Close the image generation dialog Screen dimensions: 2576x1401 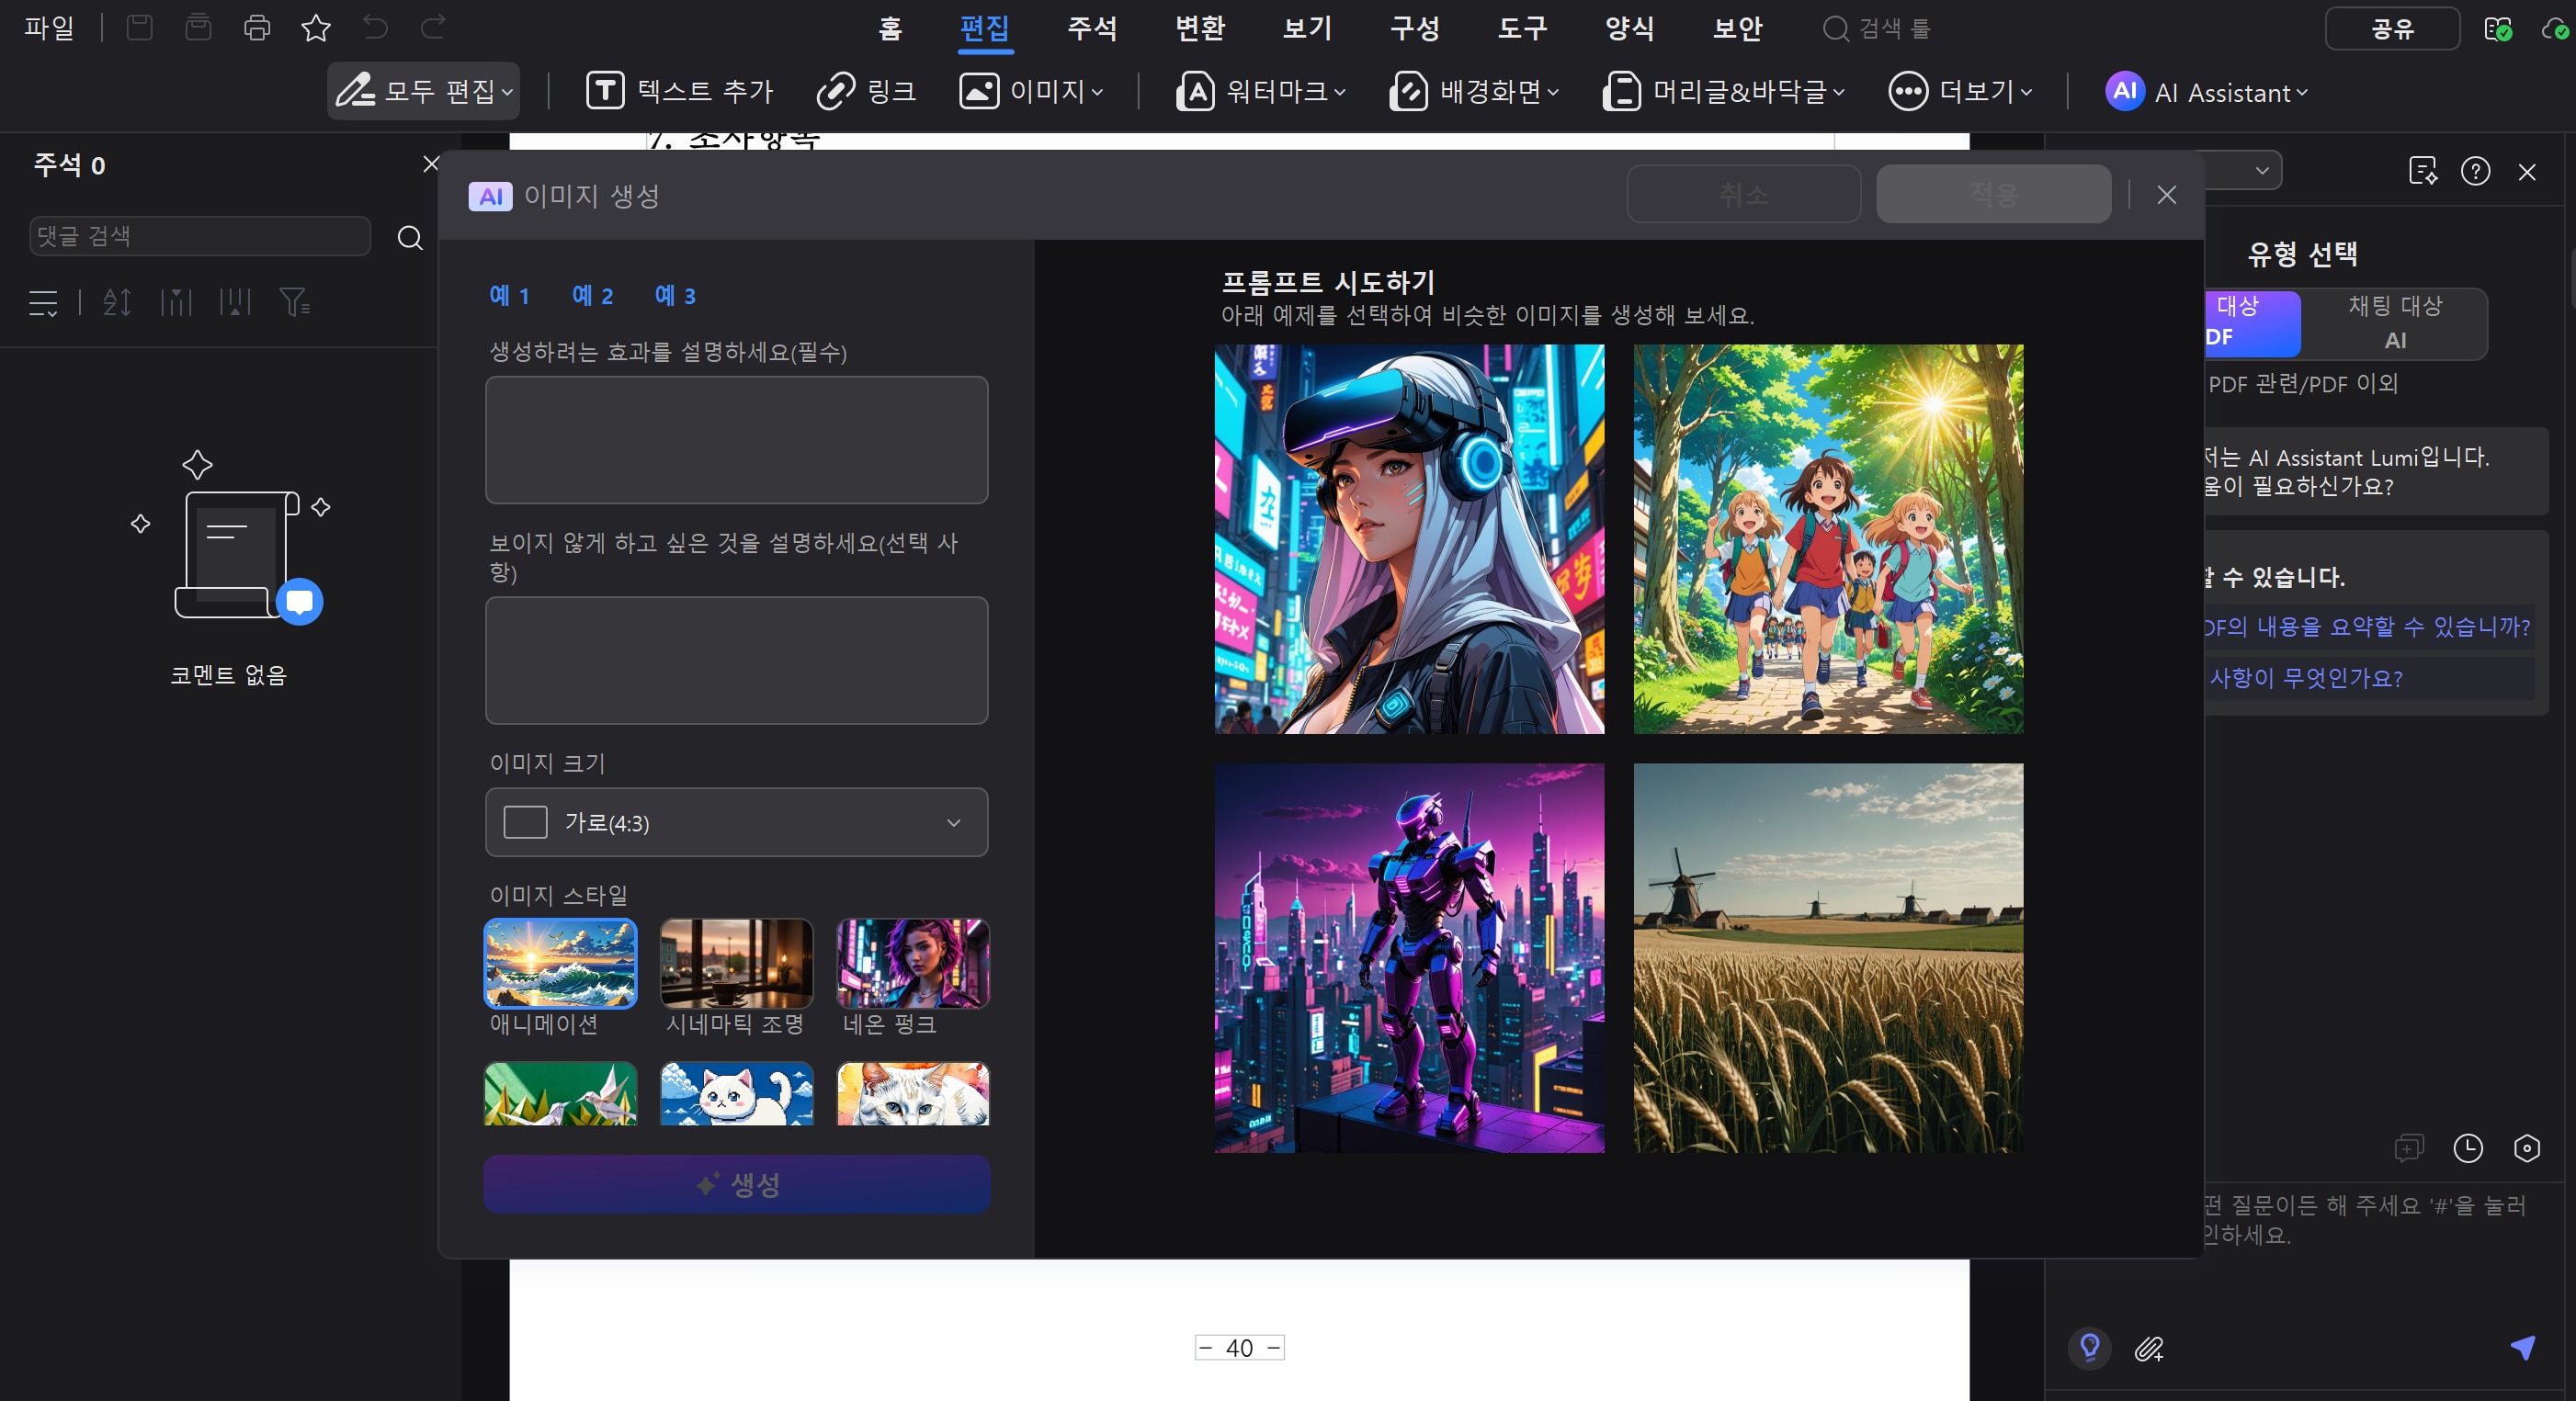[2166, 195]
